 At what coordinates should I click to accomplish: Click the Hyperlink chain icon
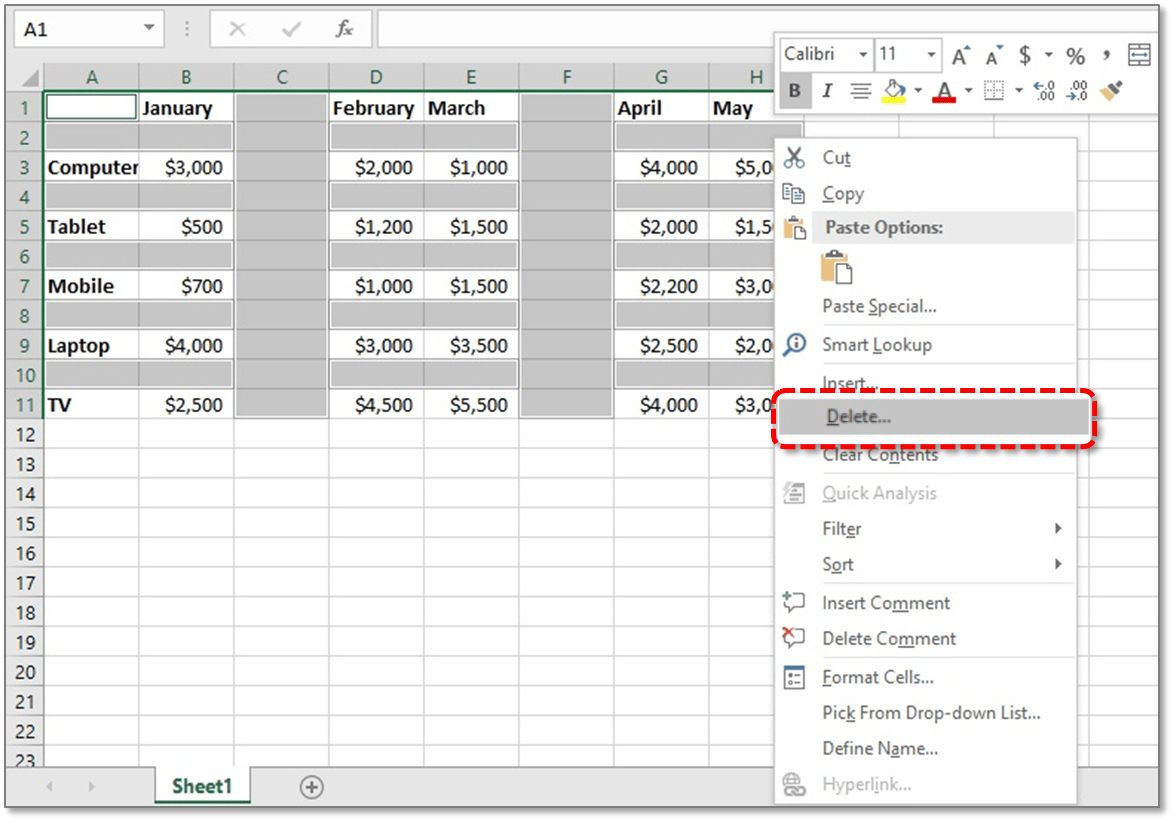click(x=794, y=784)
